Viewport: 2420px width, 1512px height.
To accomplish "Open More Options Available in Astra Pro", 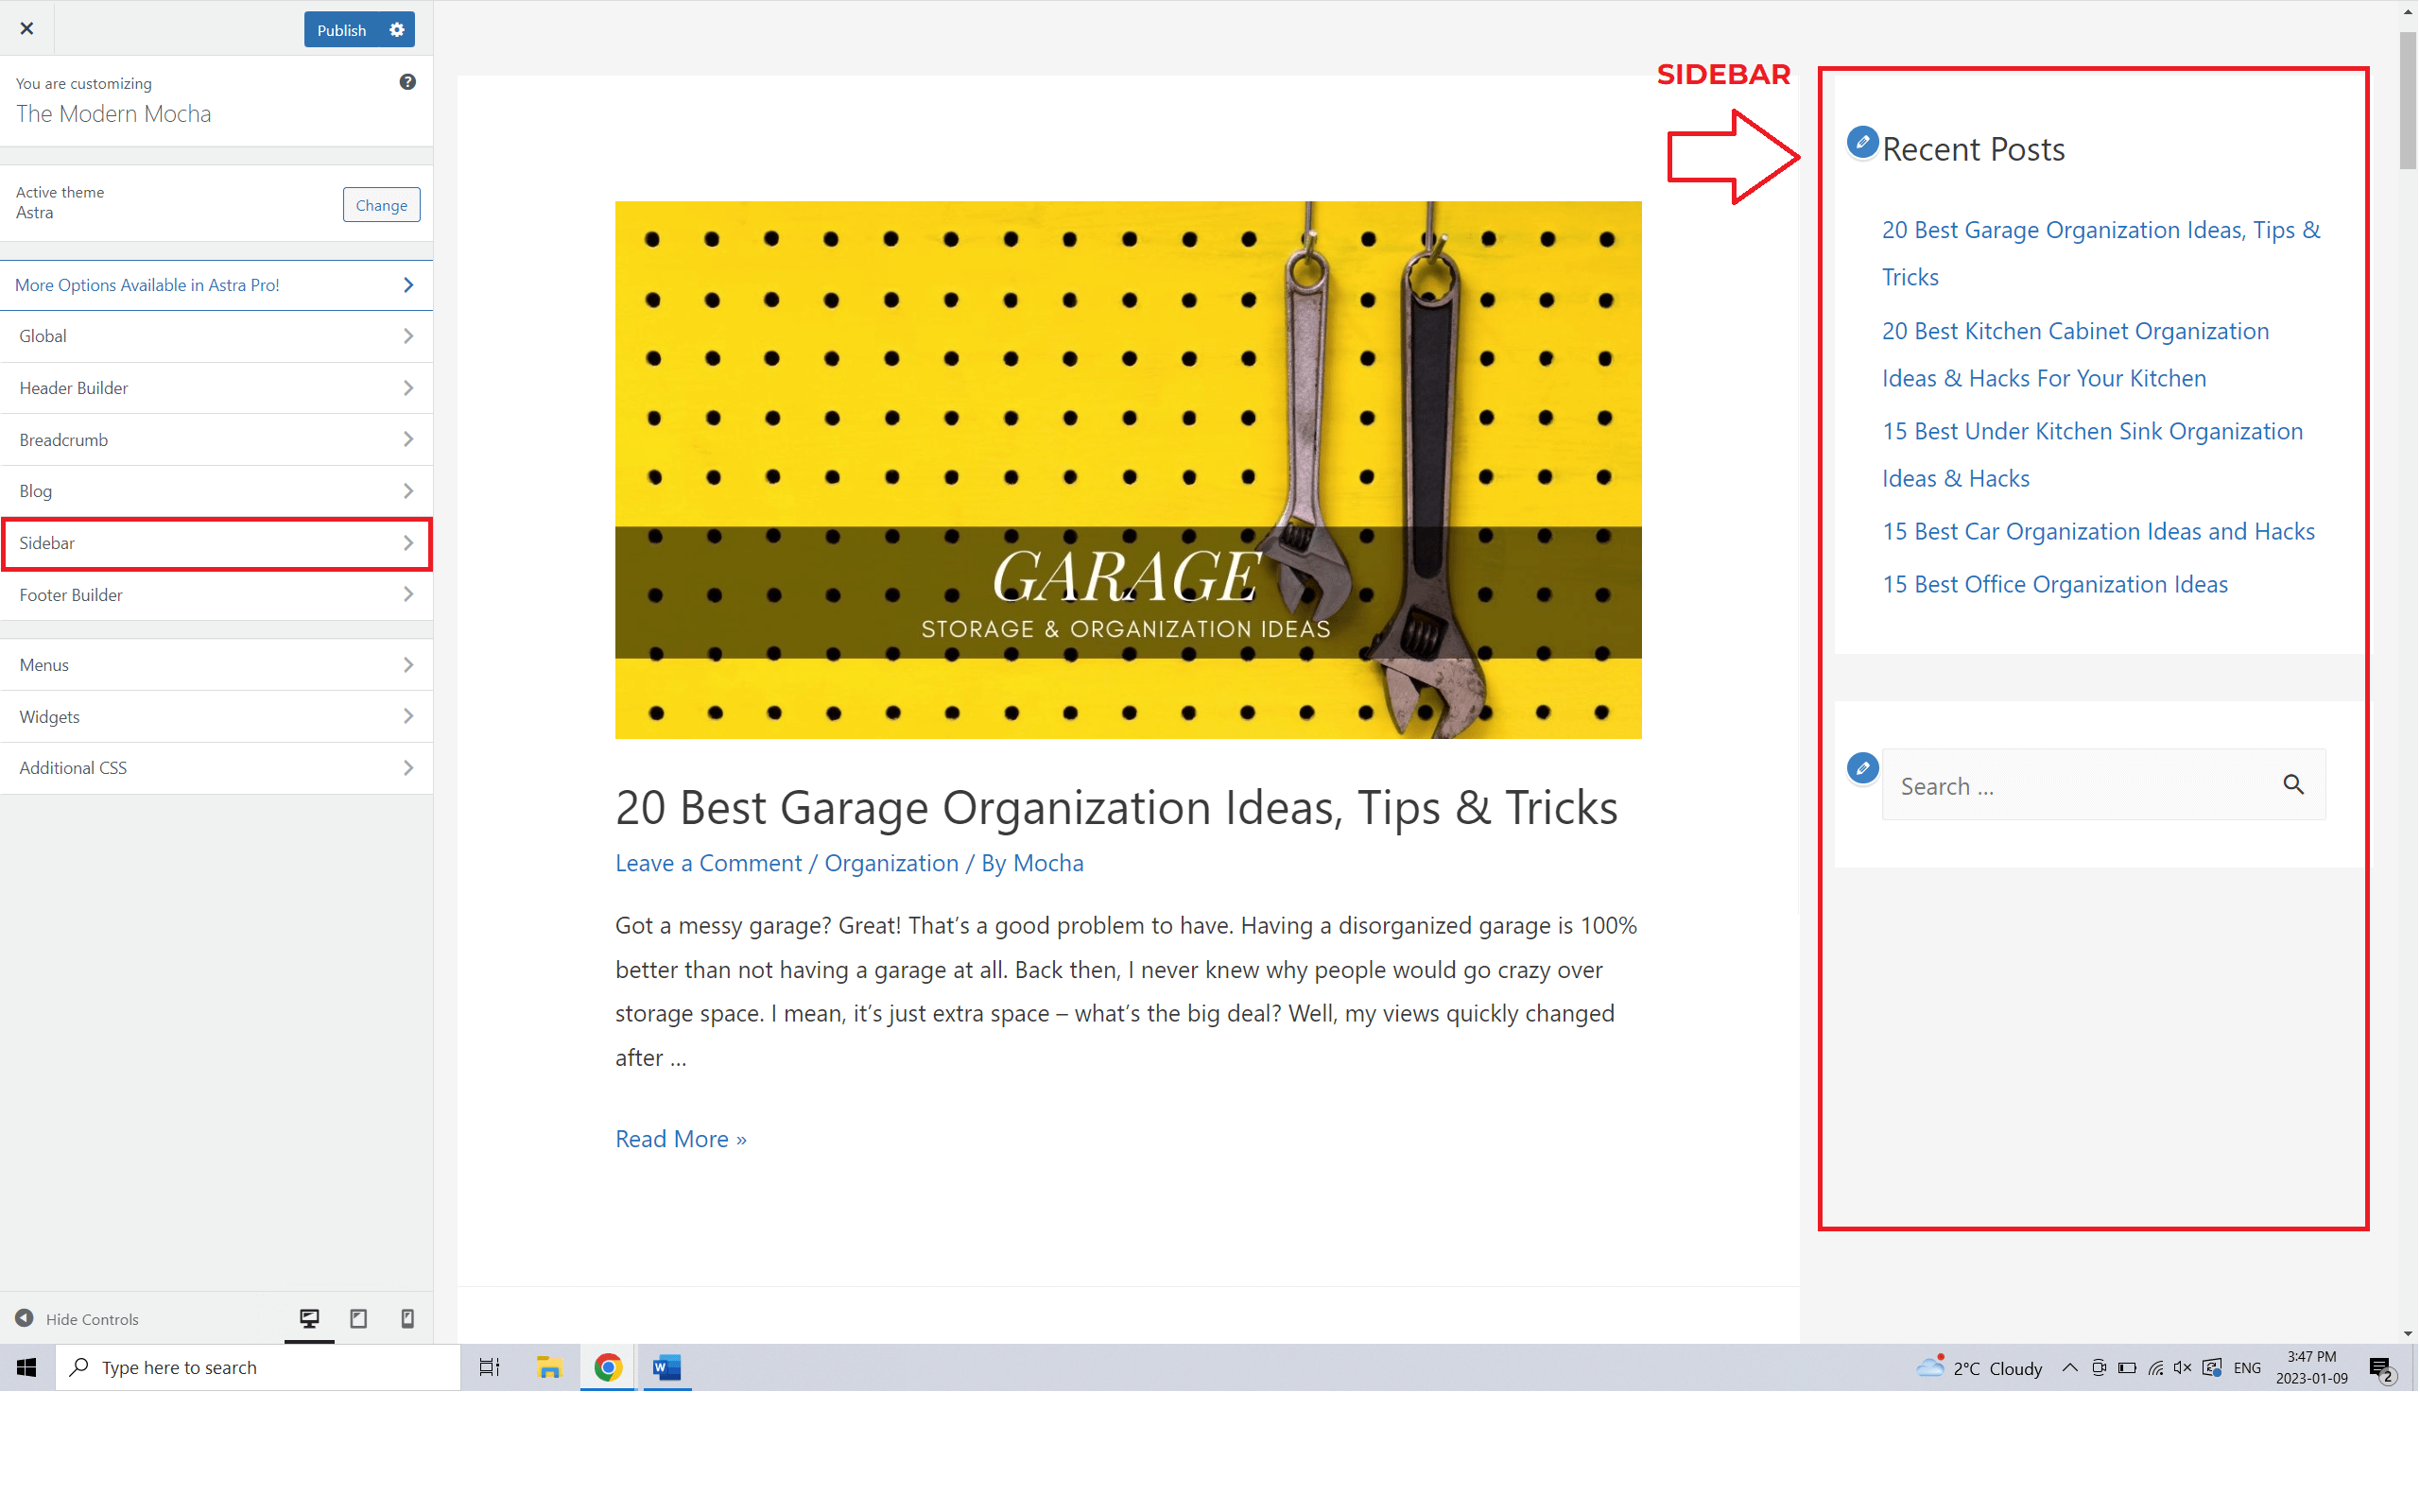I will [x=216, y=286].
